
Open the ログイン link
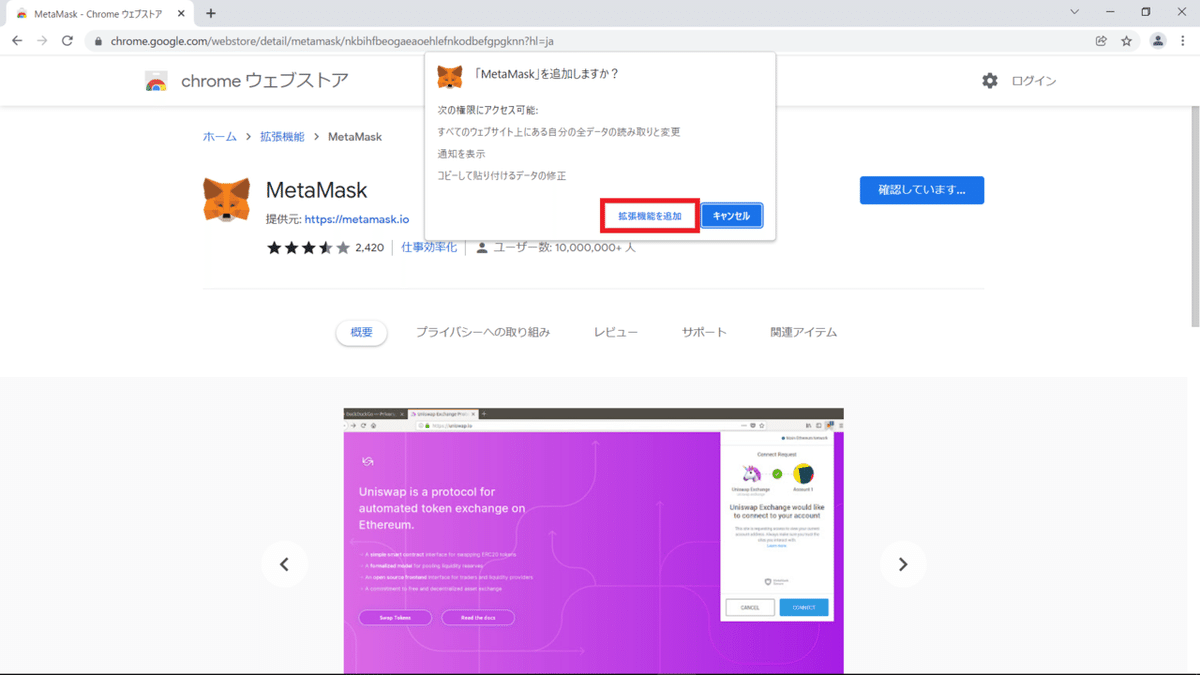1035,81
